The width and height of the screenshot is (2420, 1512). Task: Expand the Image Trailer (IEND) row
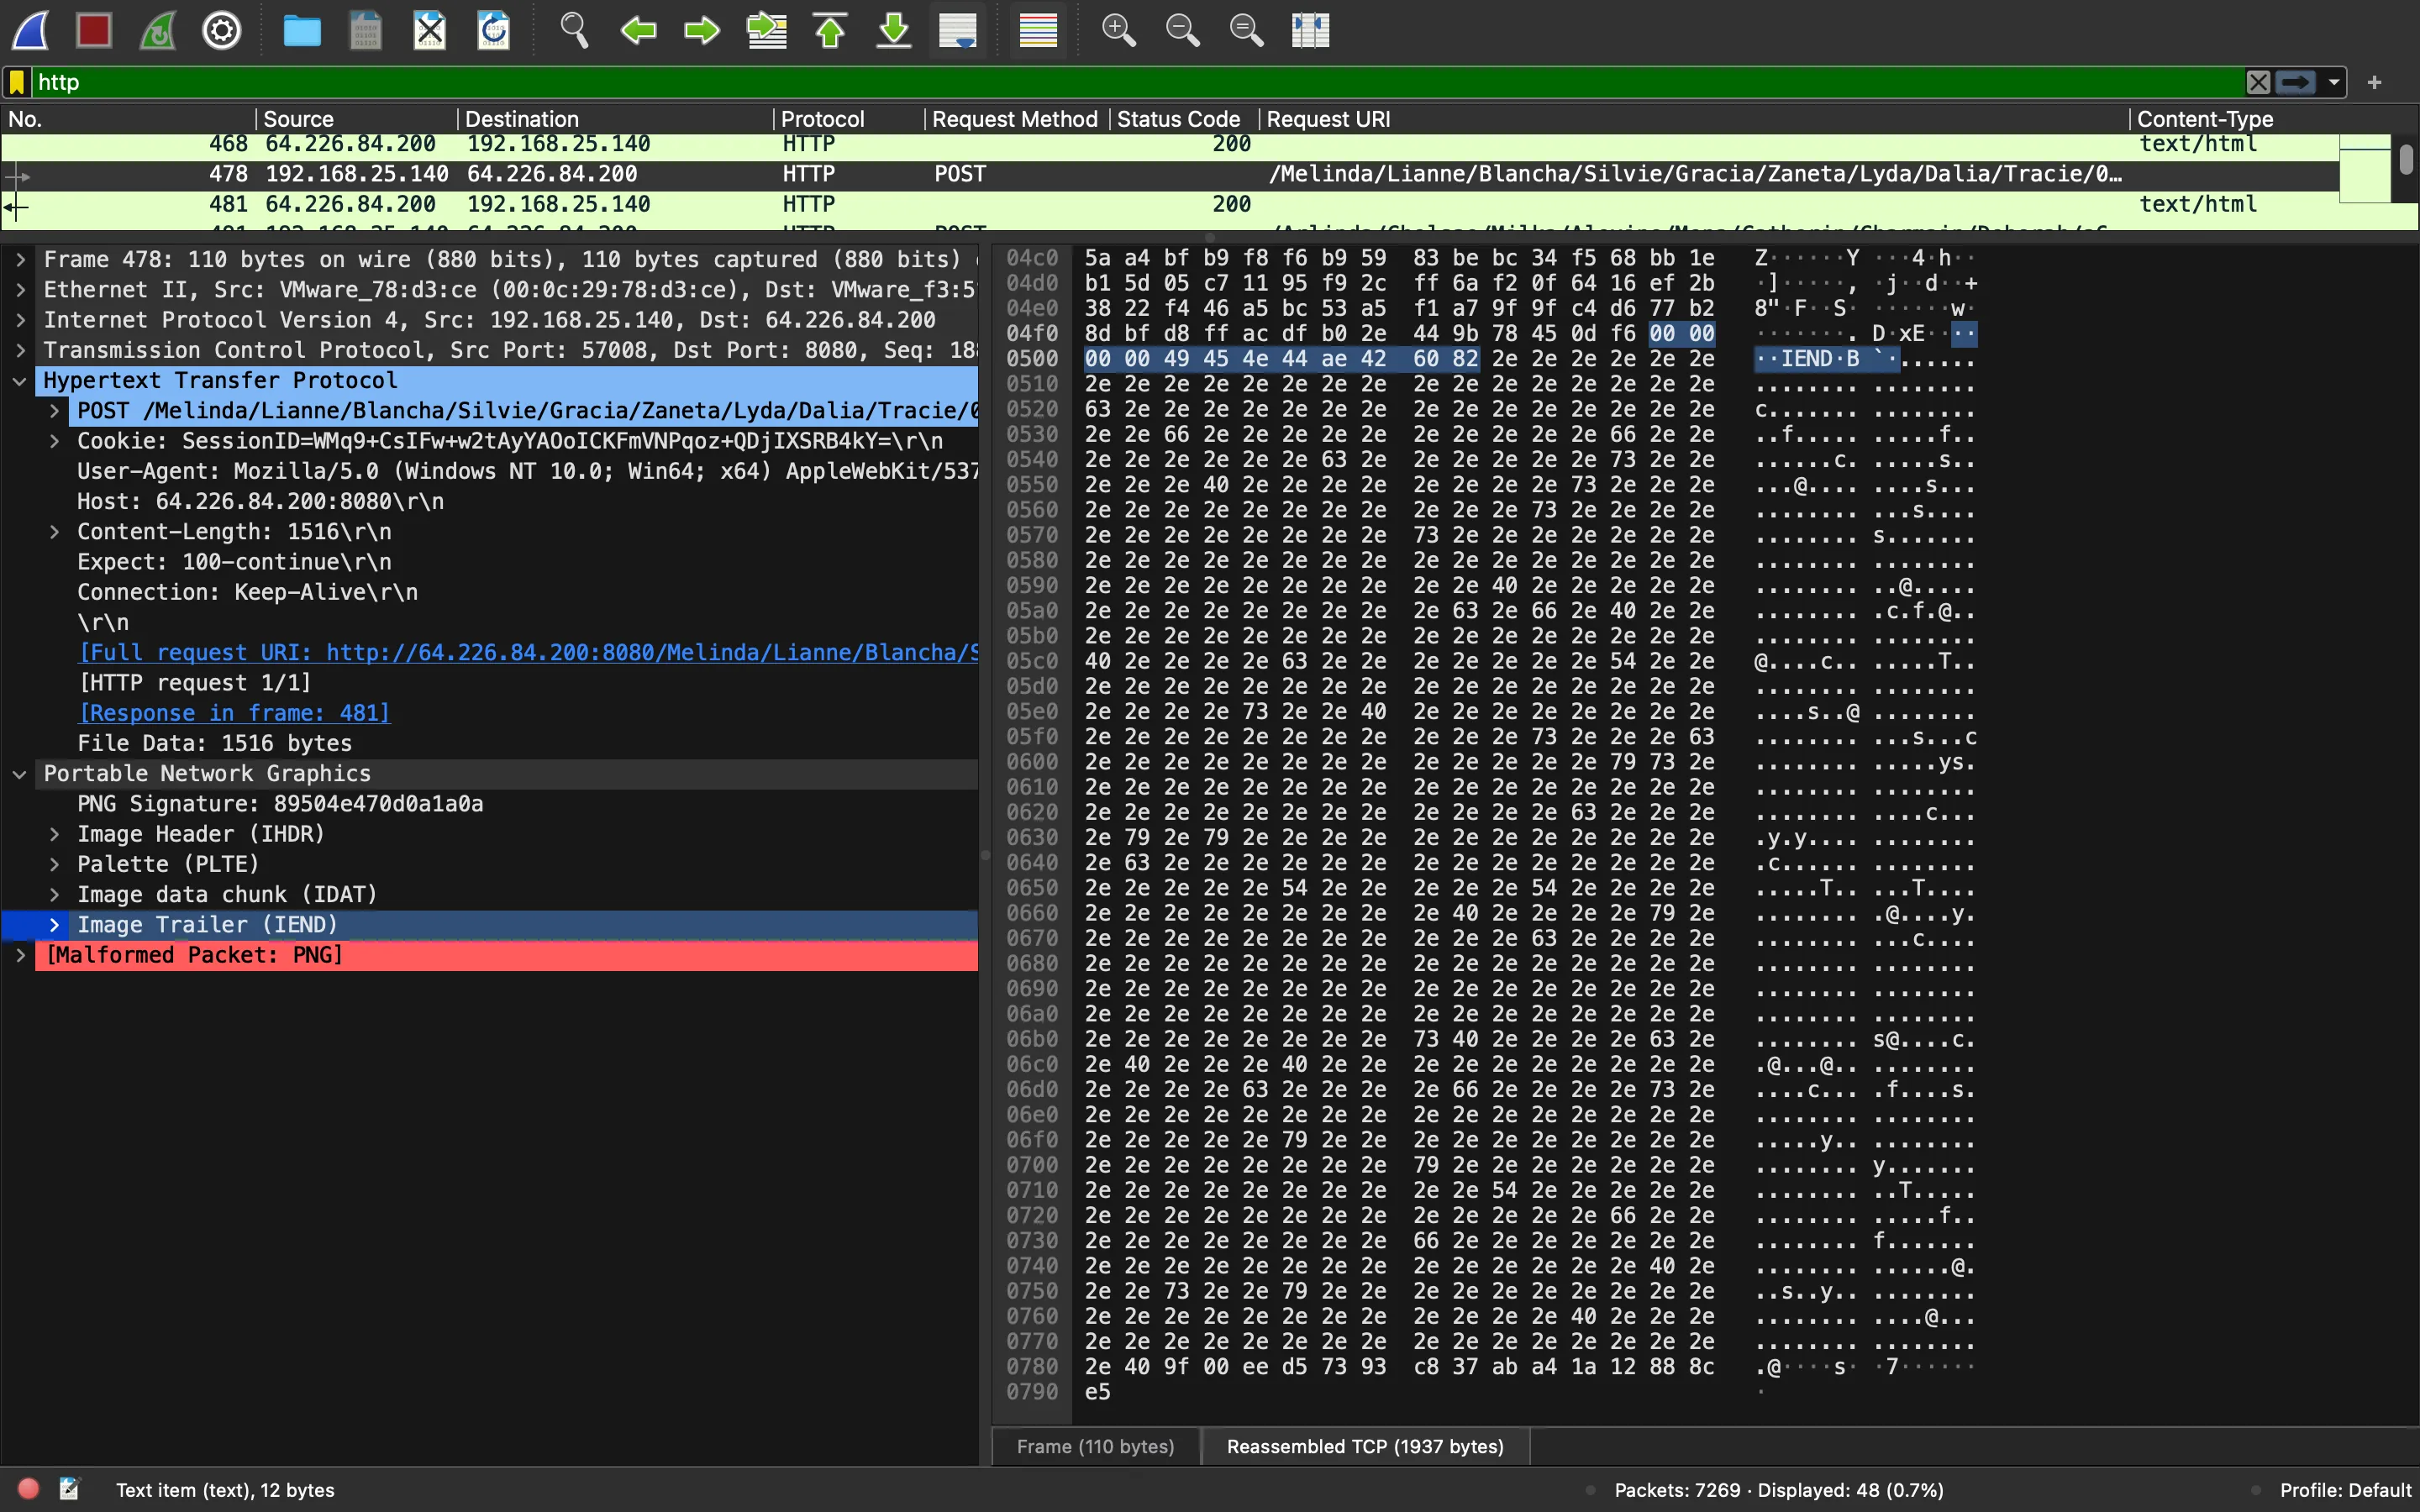(54, 925)
